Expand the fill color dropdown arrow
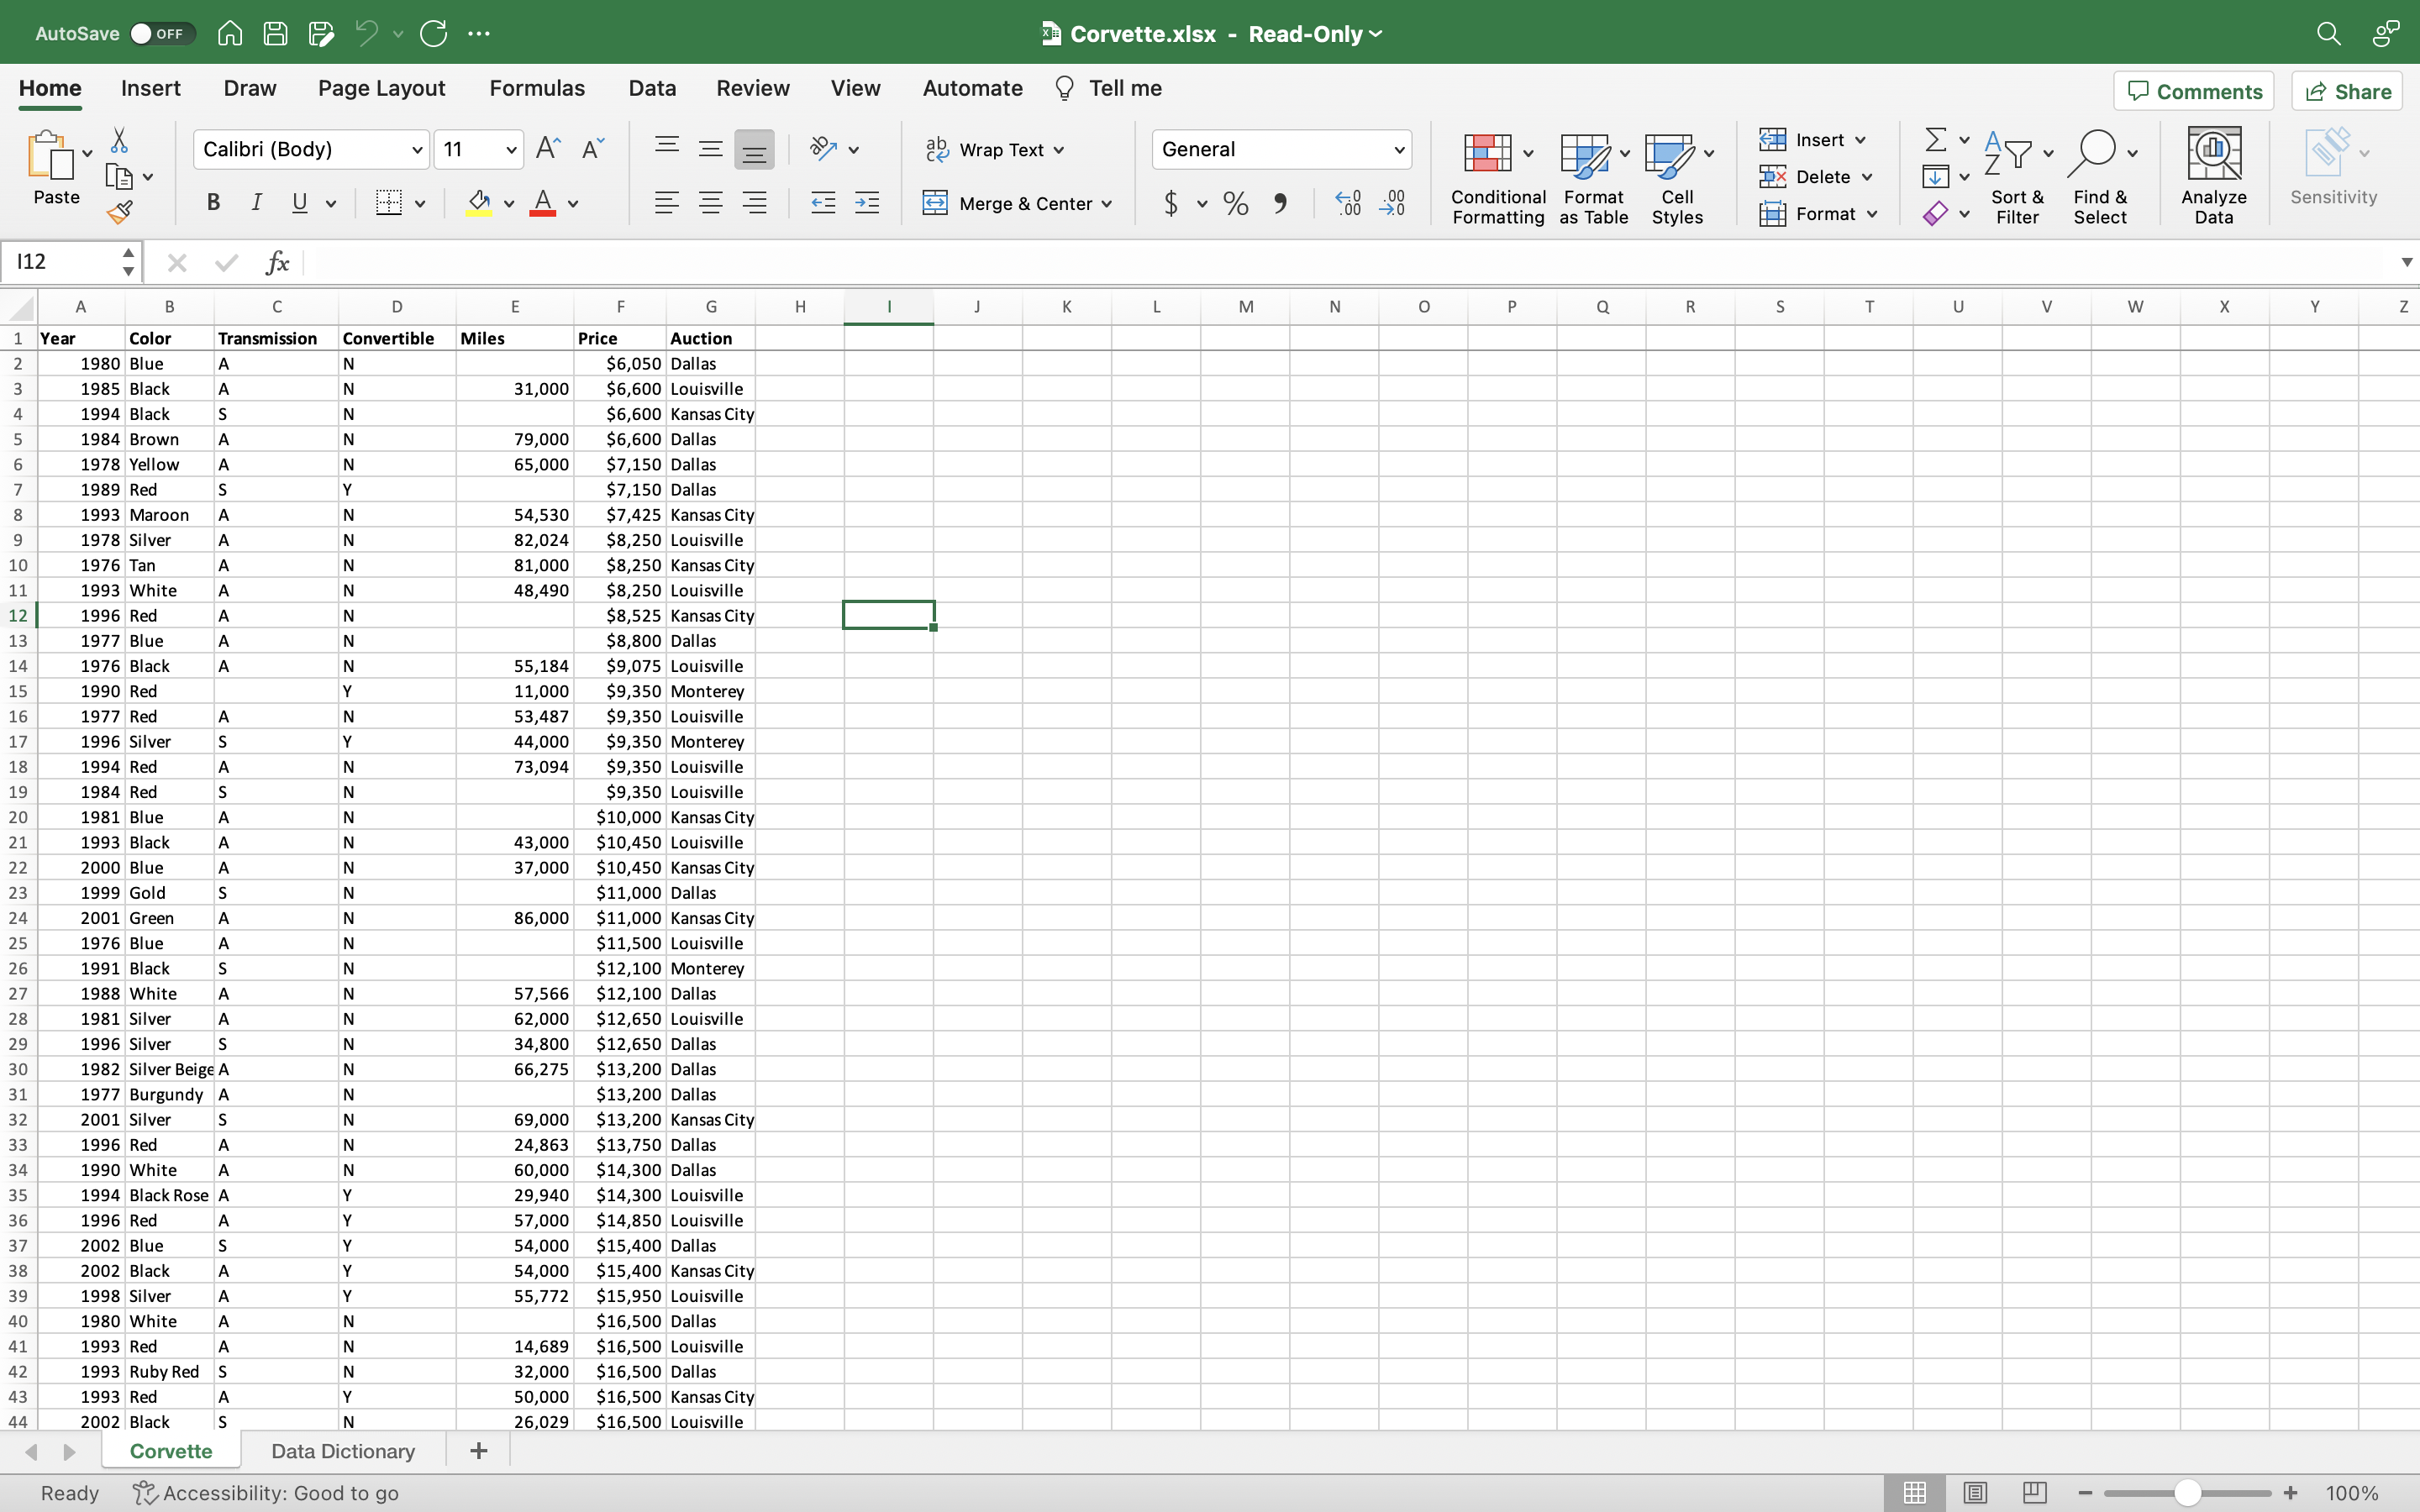Viewport: 2420px width, 1512px height. click(508, 203)
